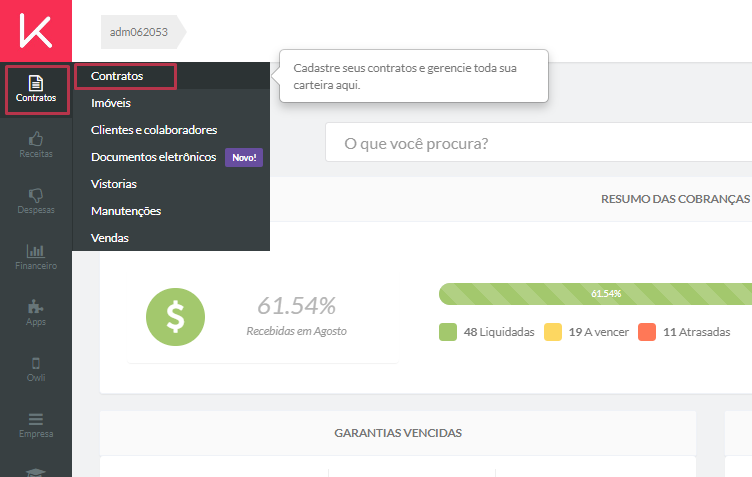
Task: Click the large 61.54% figure
Action: (296, 305)
